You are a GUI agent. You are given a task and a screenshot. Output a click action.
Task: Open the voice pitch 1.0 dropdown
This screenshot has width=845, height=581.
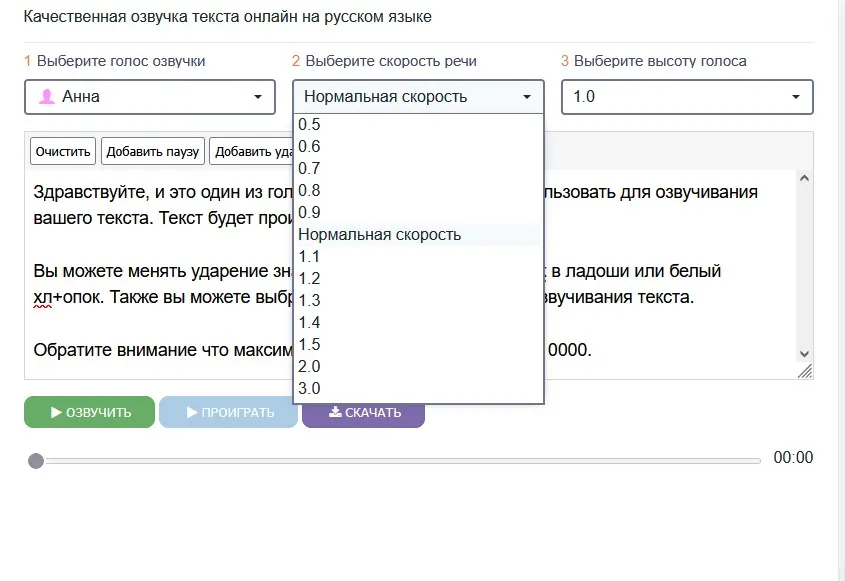687,97
